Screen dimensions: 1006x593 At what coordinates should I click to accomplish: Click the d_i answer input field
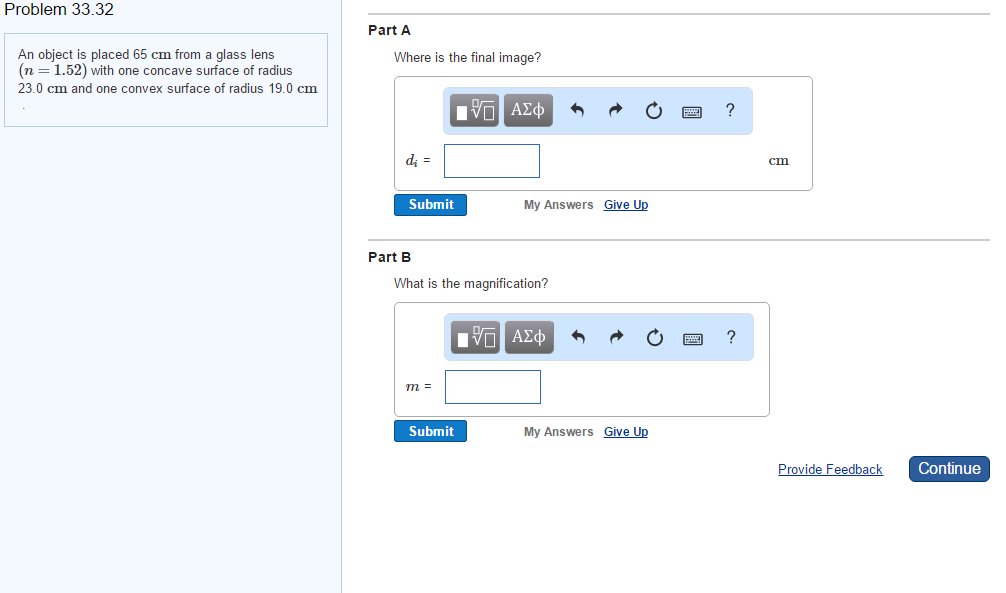pos(492,161)
